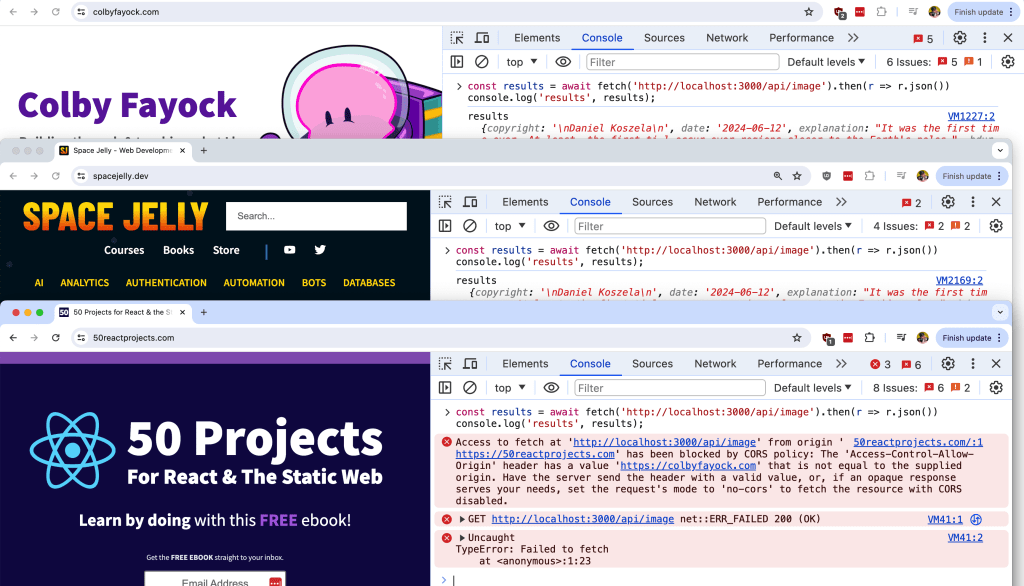
Task: Open DevTools settings gear in 50reactprojects window
Action: pos(948,364)
